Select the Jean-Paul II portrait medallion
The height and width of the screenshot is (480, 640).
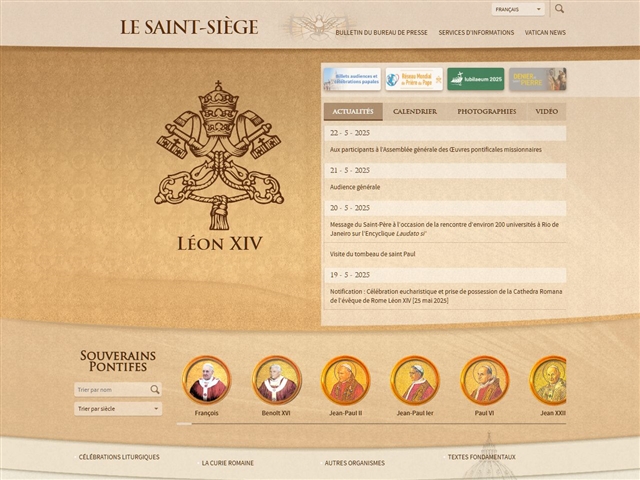pos(346,380)
